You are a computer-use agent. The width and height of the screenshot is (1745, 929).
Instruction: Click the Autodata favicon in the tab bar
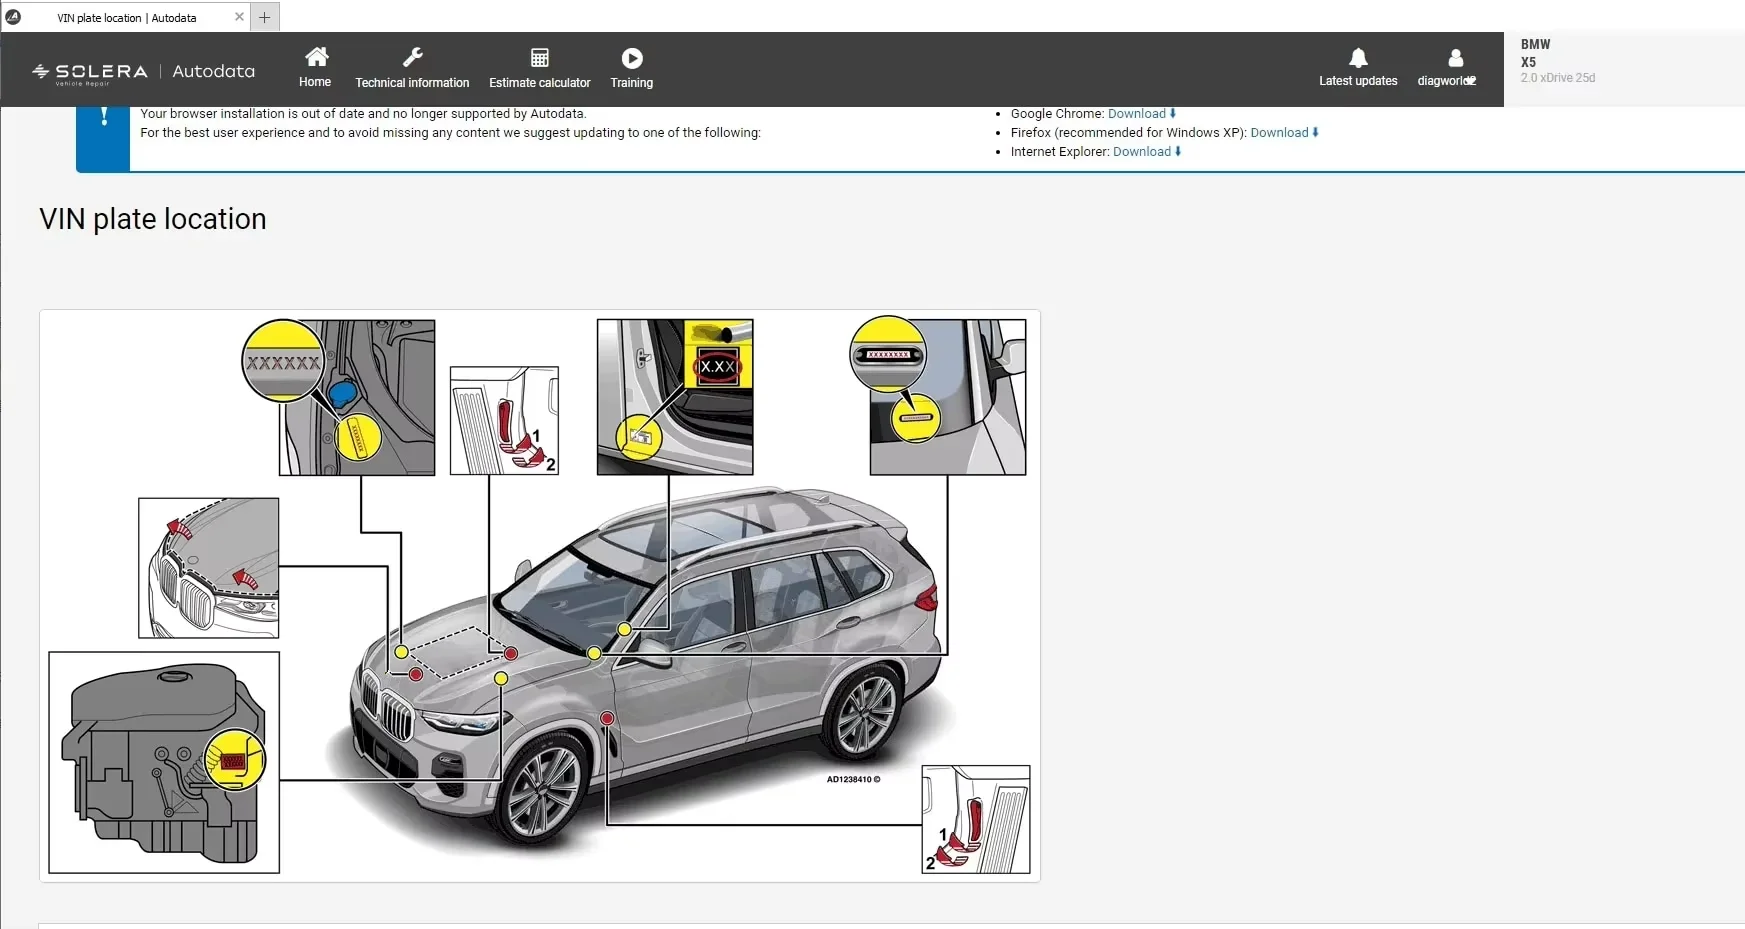(15, 17)
